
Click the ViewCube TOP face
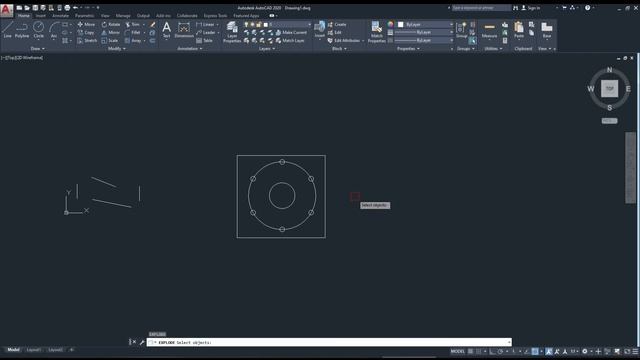609,89
